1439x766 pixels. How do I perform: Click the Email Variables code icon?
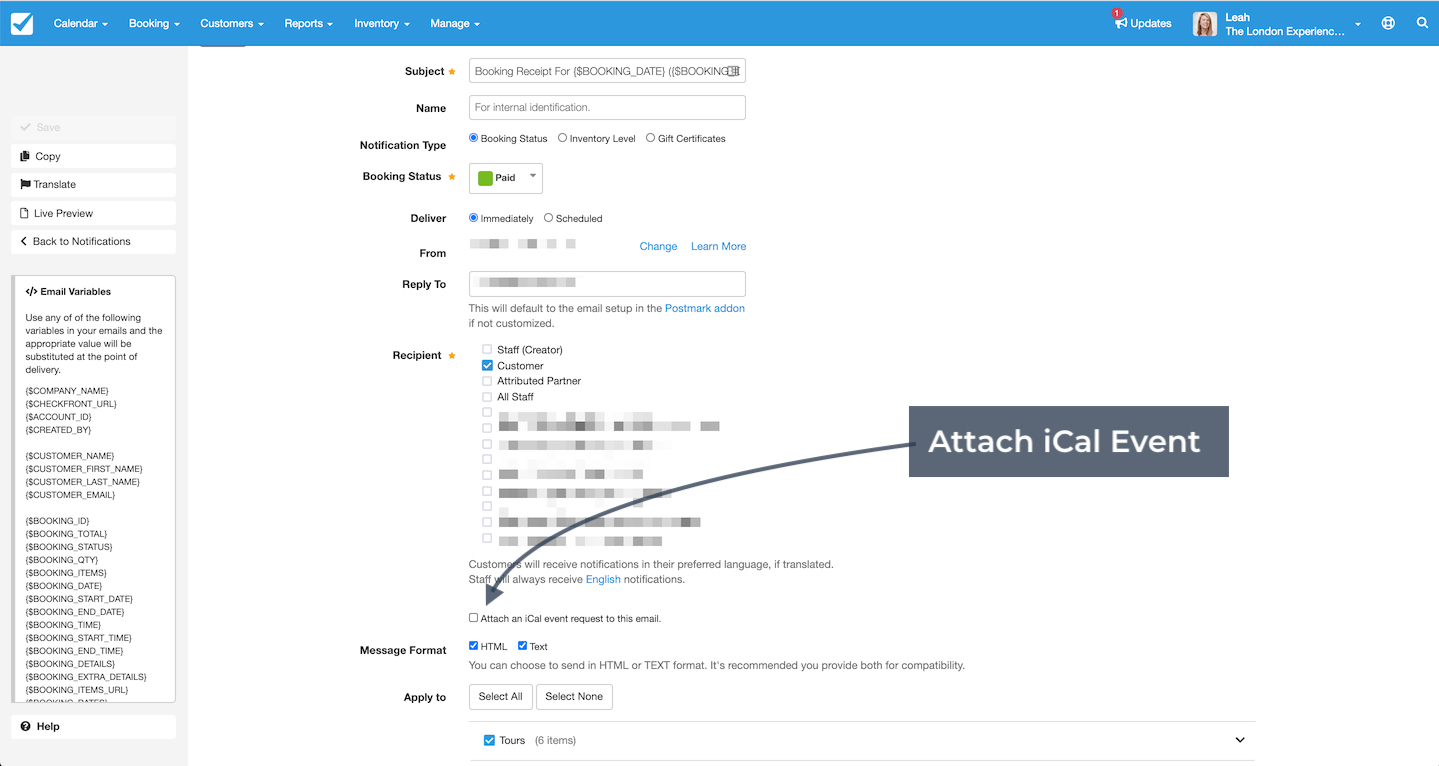[31, 292]
